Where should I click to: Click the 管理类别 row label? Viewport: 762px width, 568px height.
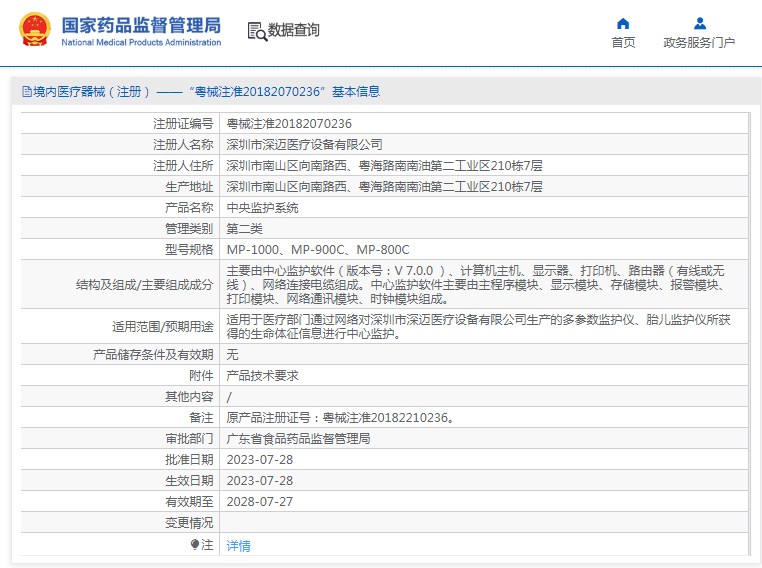(x=189, y=229)
